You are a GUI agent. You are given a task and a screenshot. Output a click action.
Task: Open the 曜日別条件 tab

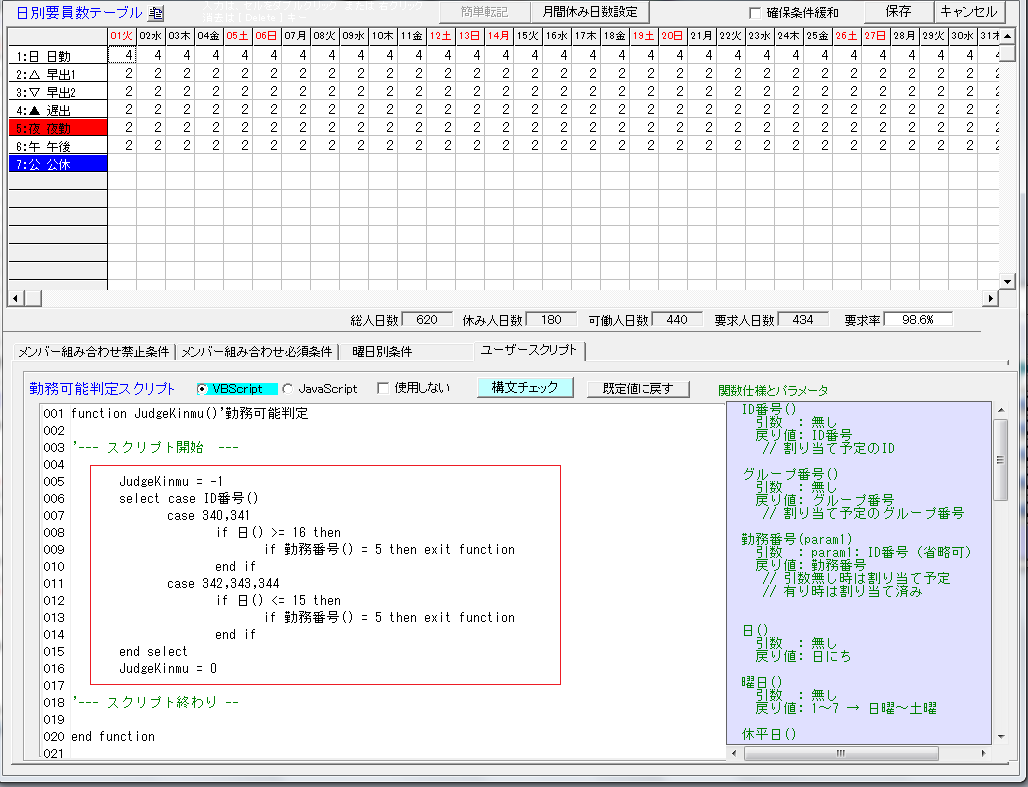point(382,352)
